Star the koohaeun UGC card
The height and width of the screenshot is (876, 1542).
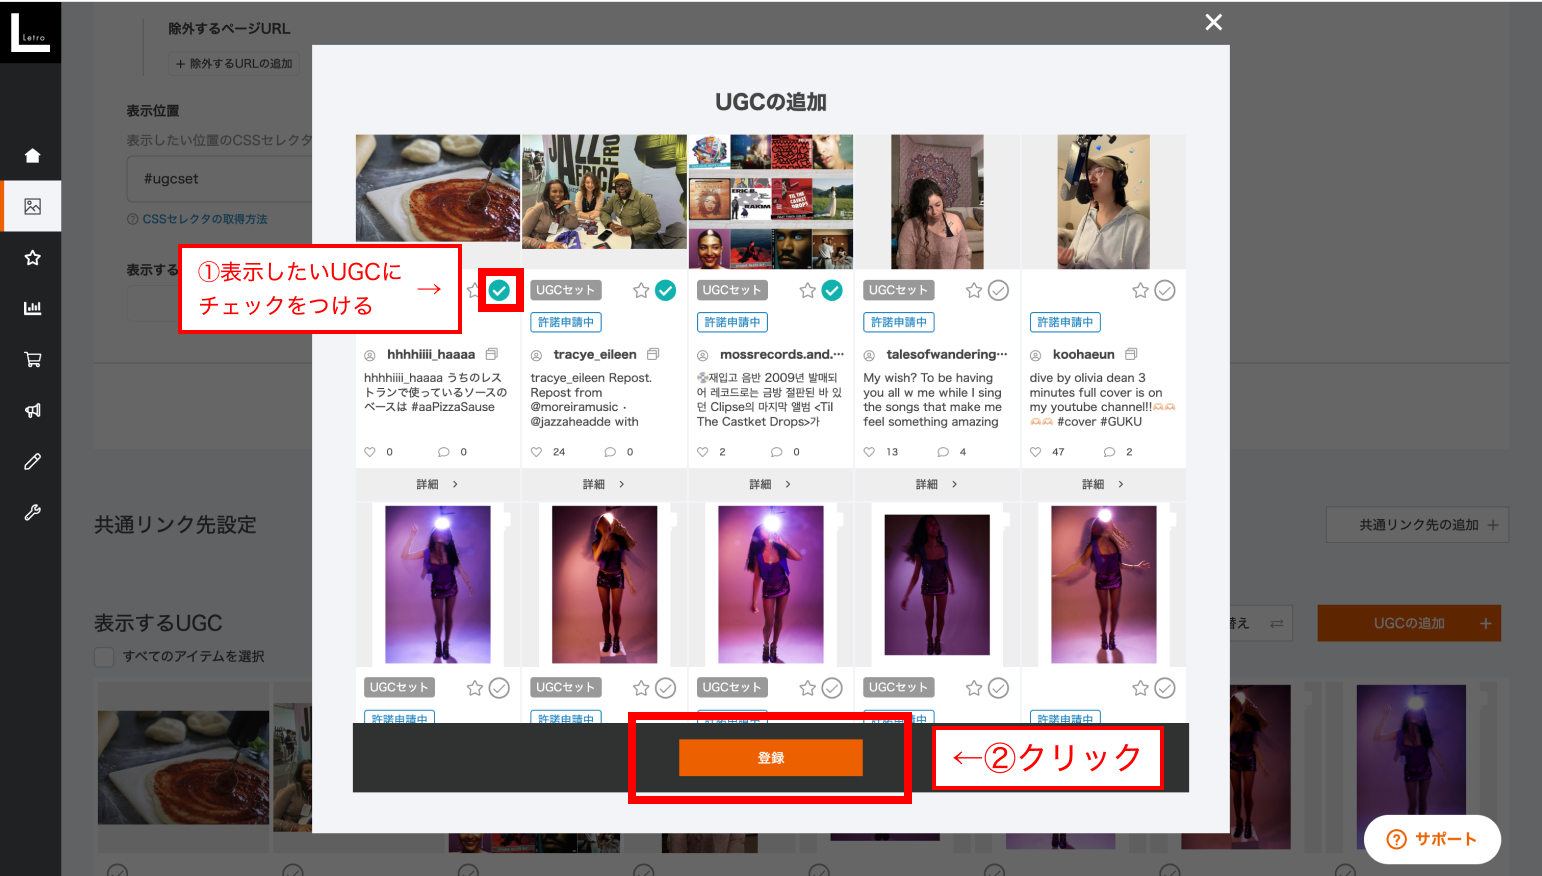click(1140, 290)
